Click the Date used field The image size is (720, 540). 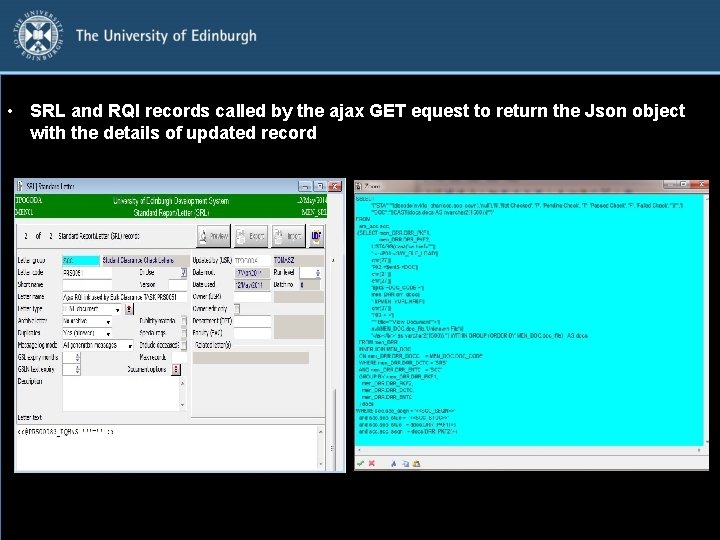(252, 285)
